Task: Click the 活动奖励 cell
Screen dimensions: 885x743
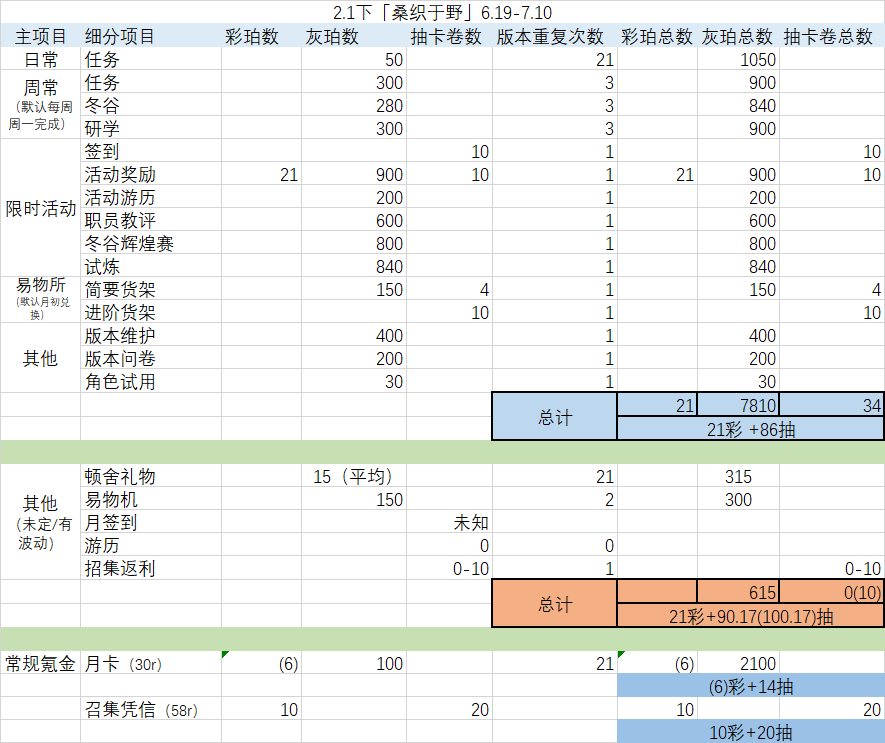Action: [151, 174]
